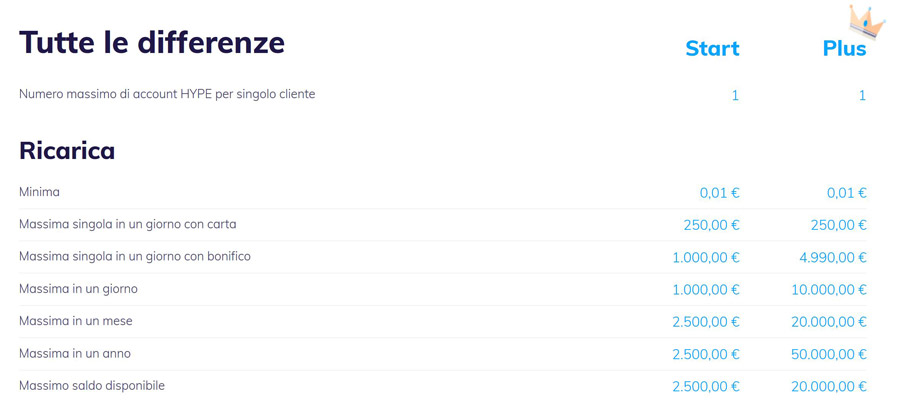Click the Ricarica section heading
Viewport: 900px width, 406px height.
tap(67, 150)
